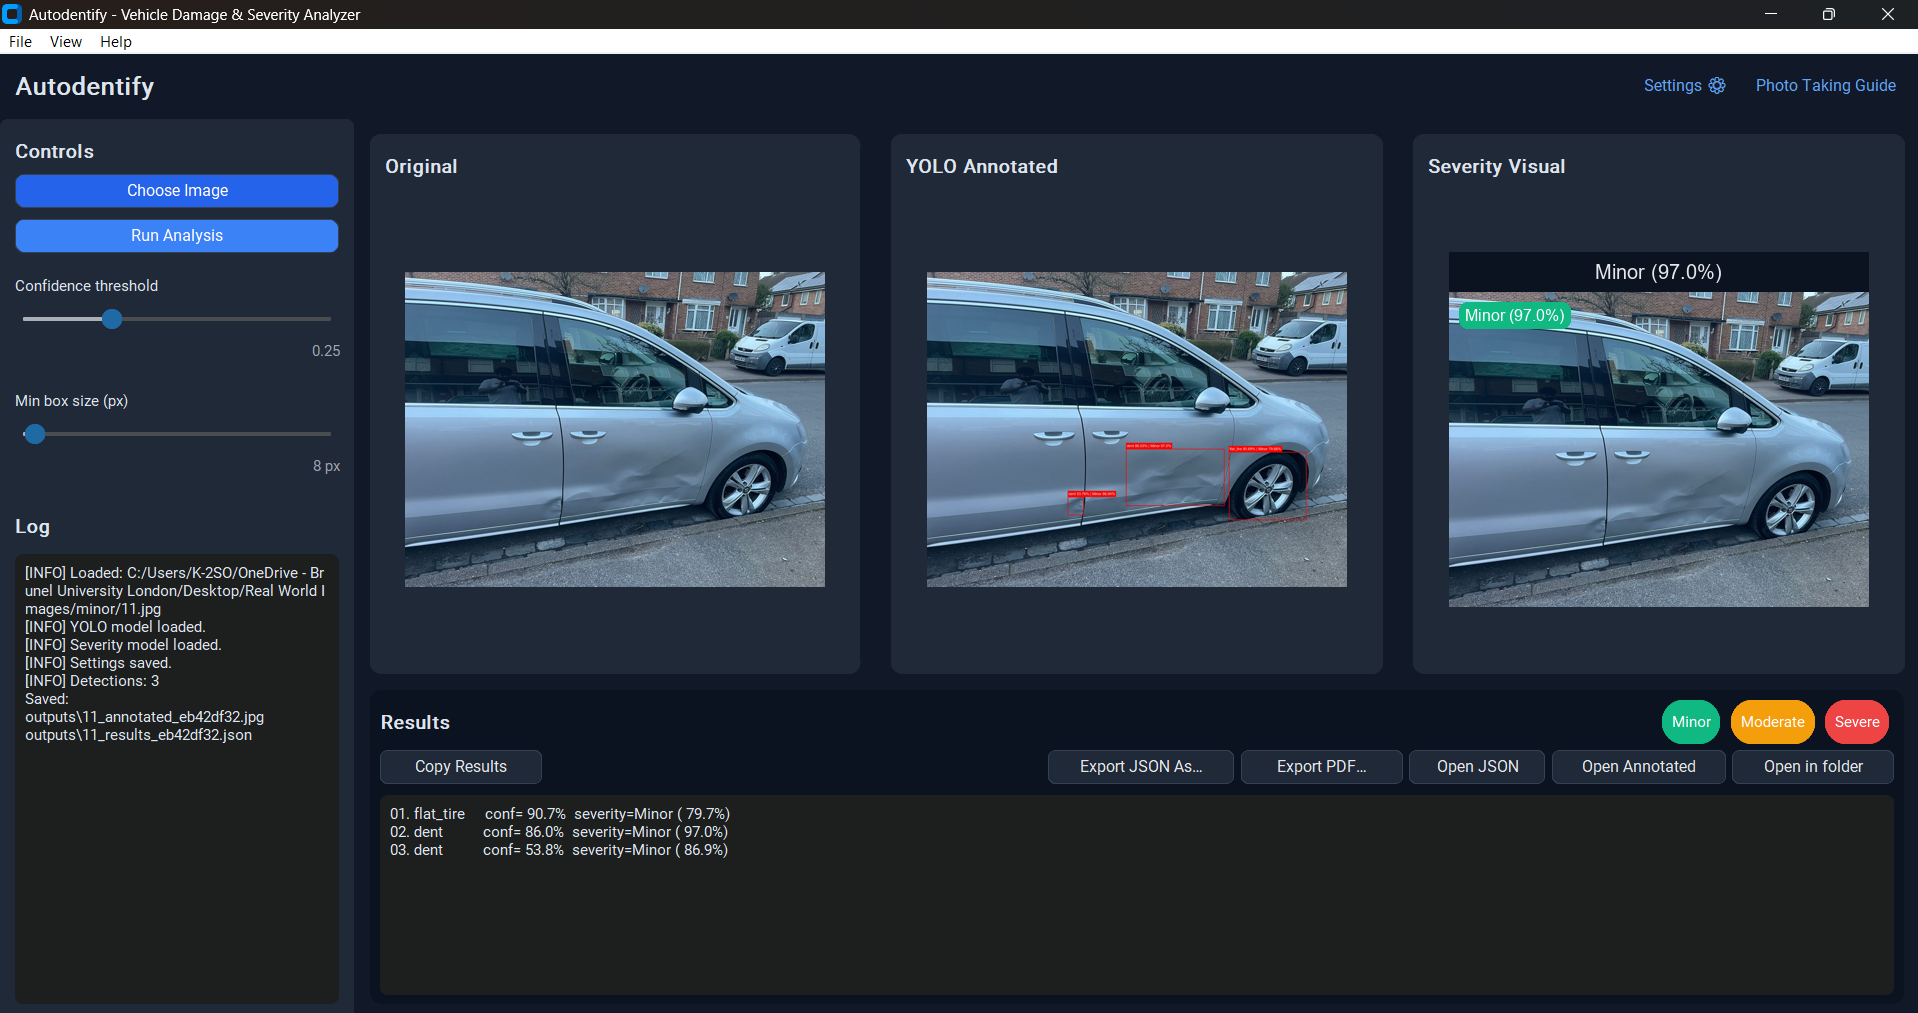Image resolution: width=1918 pixels, height=1013 pixels.
Task: Start the Run Analysis button
Action: (177, 236)
